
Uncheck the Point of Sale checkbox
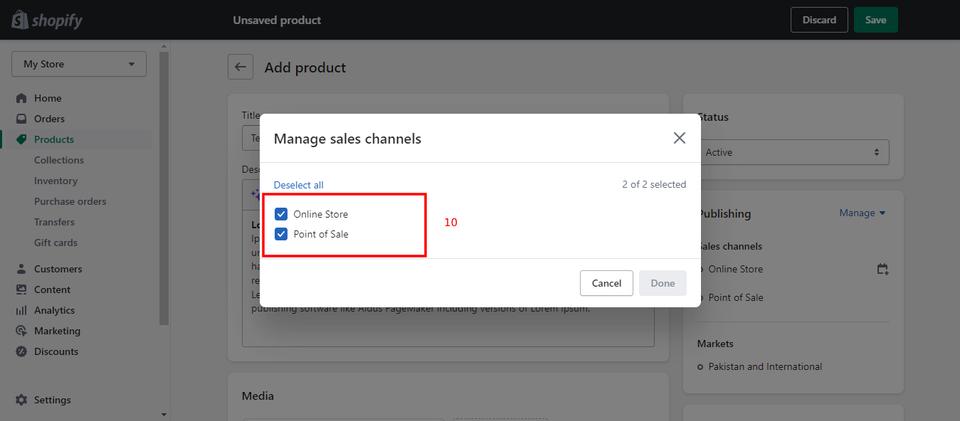point(281,234)
